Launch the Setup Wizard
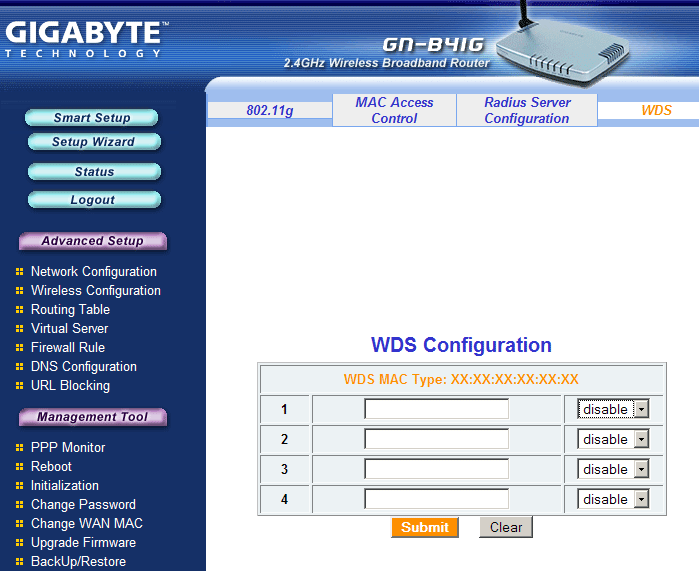The width and height of the screenshot is (699, 571). (94, 142)
